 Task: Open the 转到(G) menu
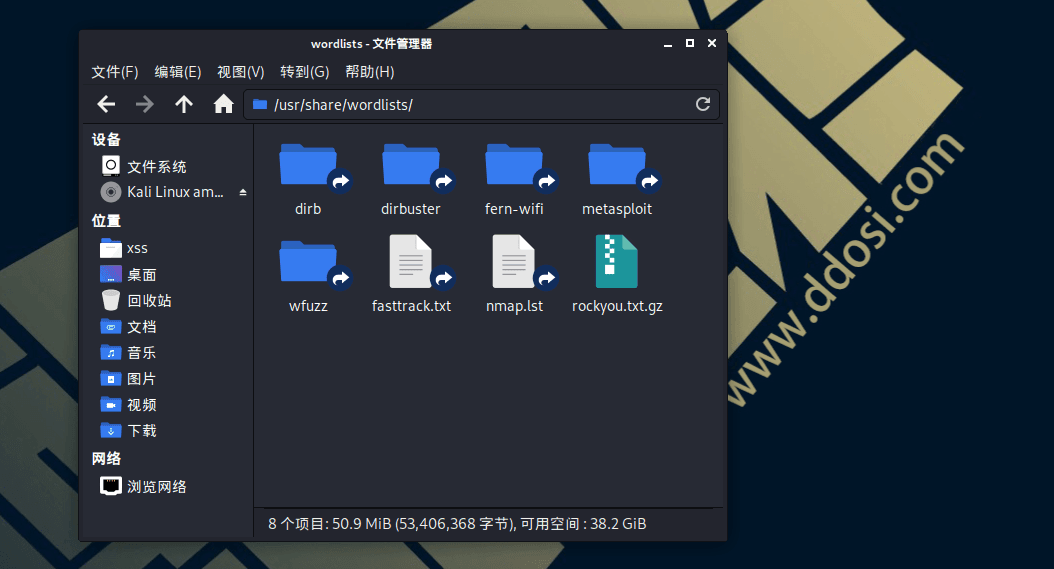(305, 72)
